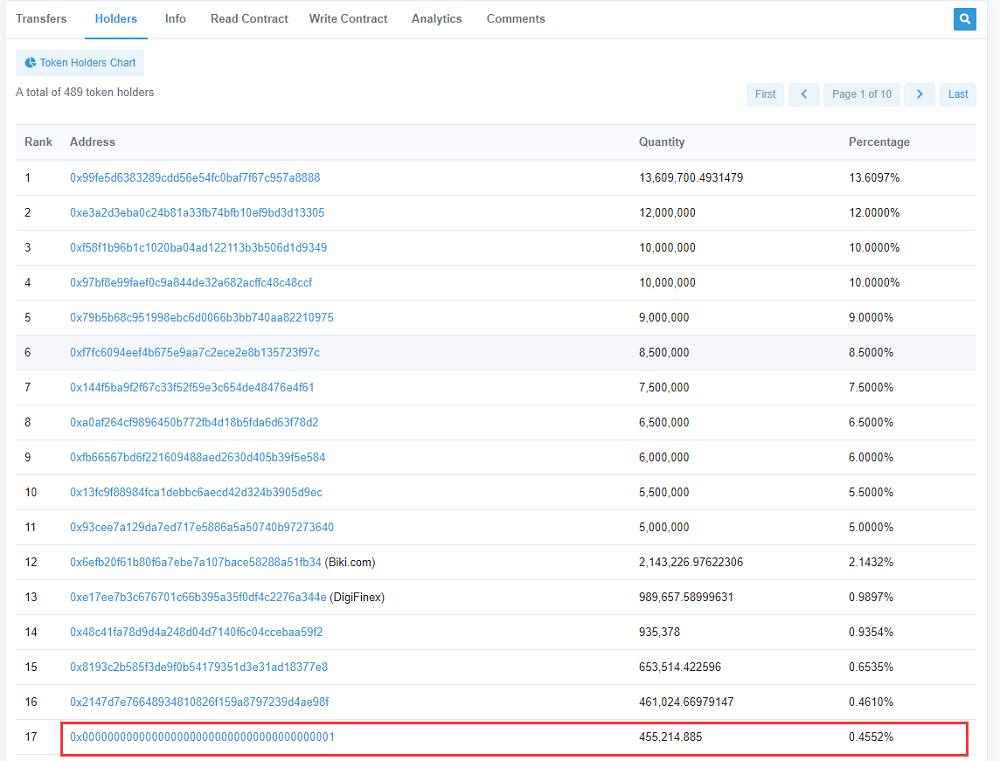This screenshot has width=1000, height=761.
Task: Select the Holders tab
Action: click(115, 19)
